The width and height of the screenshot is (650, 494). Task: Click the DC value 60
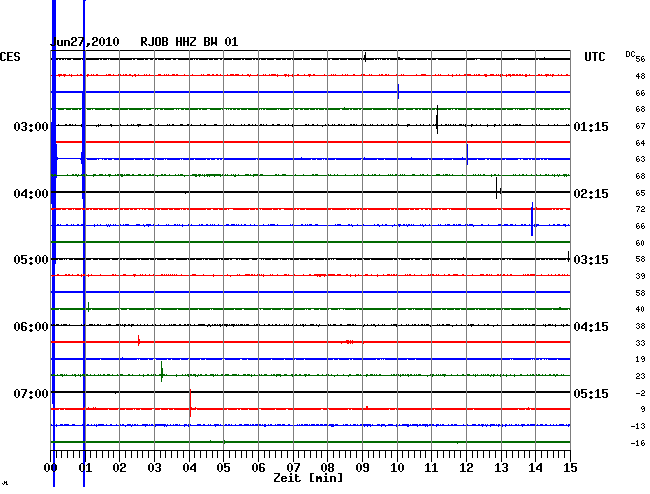[x=640, y=243]
